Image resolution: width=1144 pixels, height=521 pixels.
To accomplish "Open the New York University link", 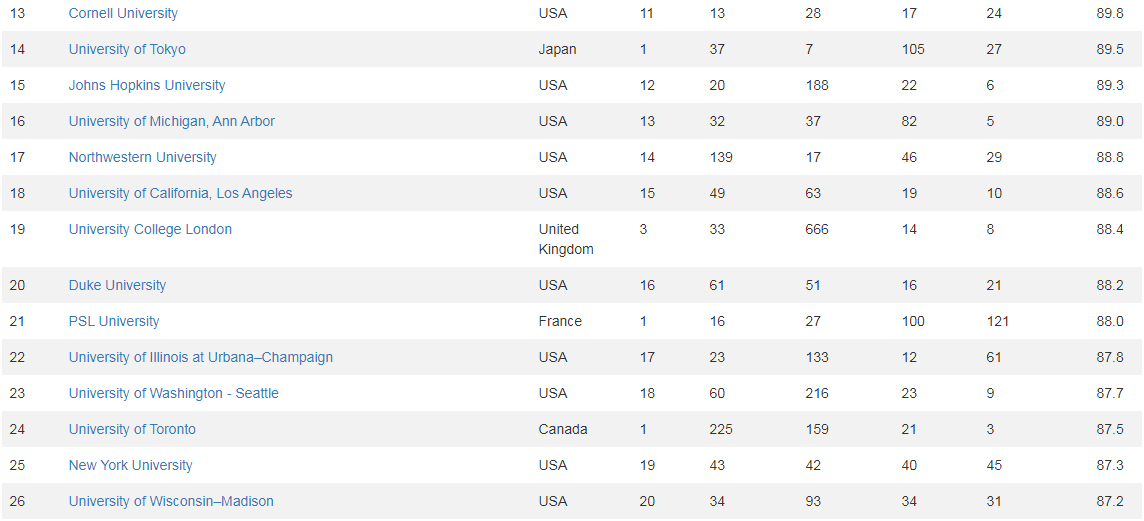I will [130, 465].
